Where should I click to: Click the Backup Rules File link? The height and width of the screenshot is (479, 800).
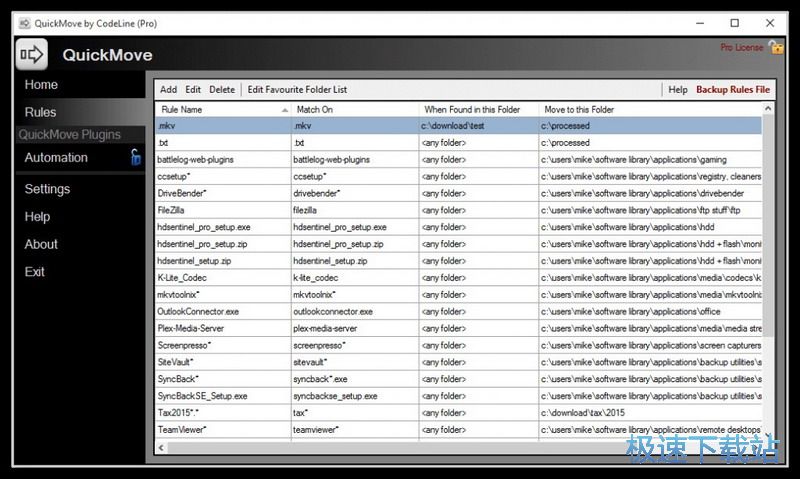733,90
